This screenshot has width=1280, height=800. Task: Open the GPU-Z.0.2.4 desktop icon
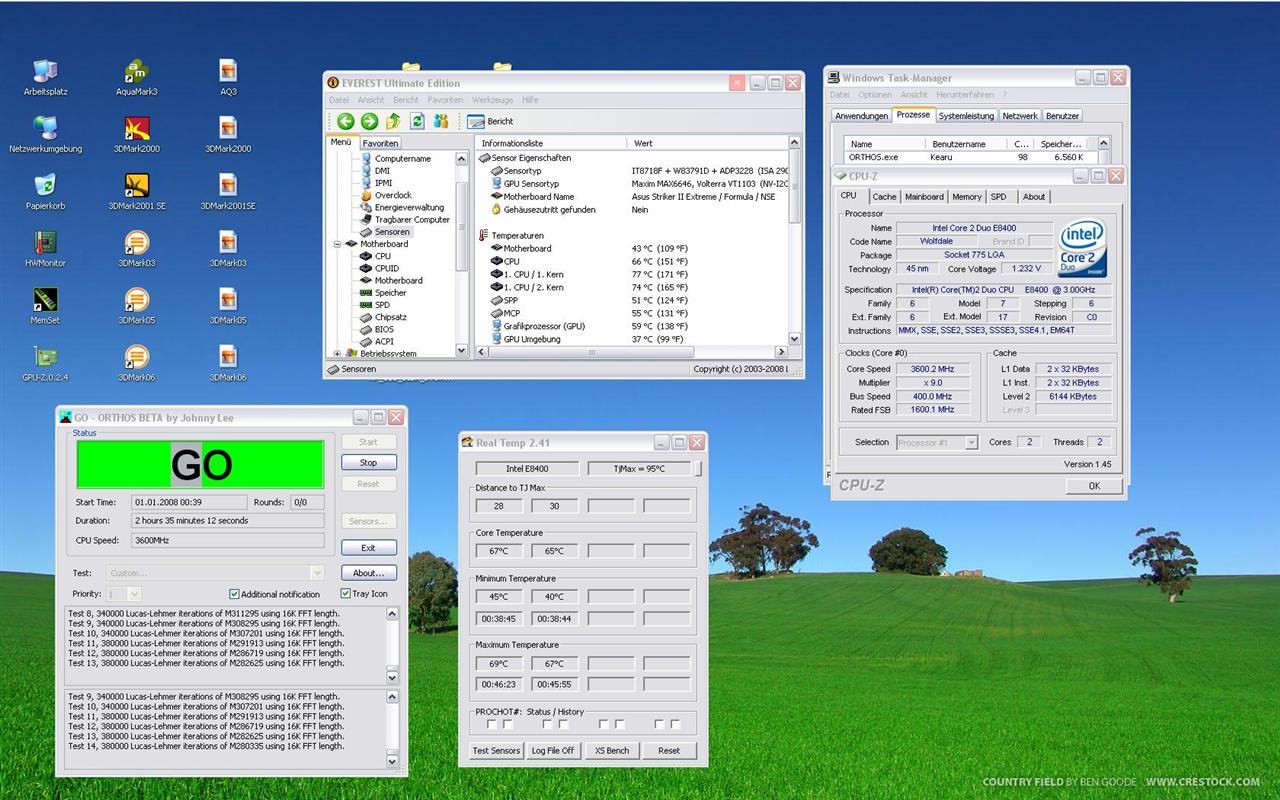[45, 363]
